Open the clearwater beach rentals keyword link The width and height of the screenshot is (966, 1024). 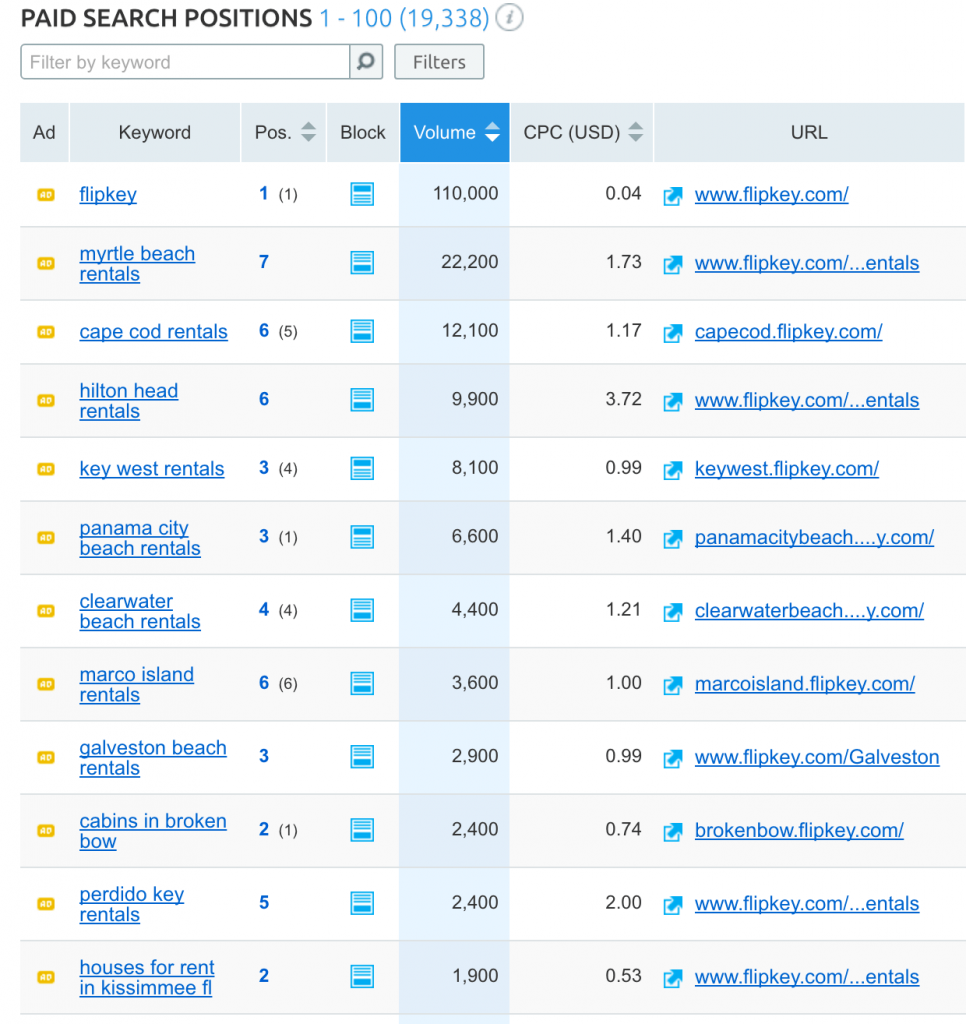click(140, 611)
